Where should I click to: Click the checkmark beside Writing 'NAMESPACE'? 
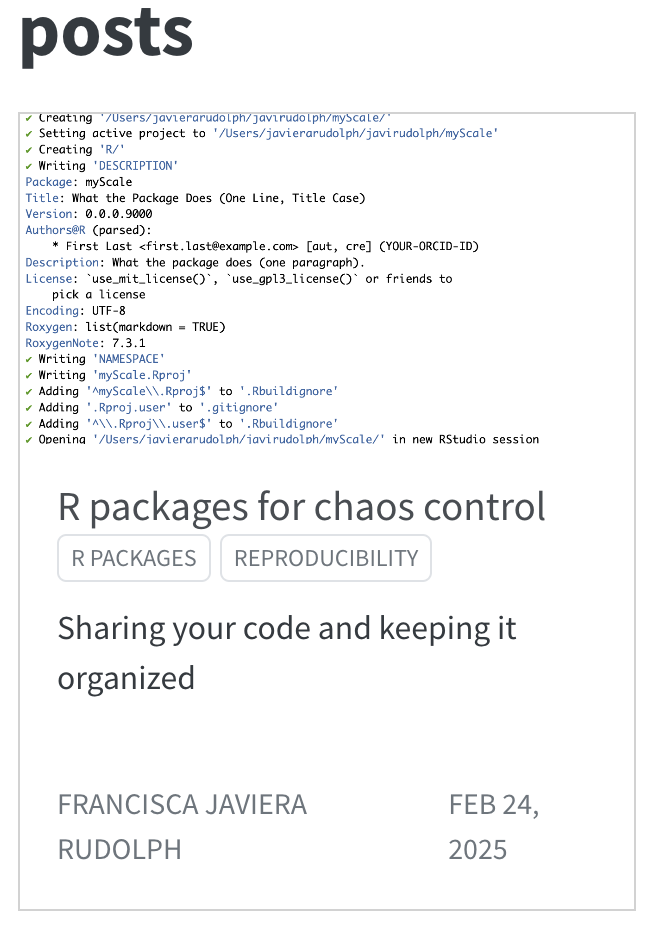29,359
